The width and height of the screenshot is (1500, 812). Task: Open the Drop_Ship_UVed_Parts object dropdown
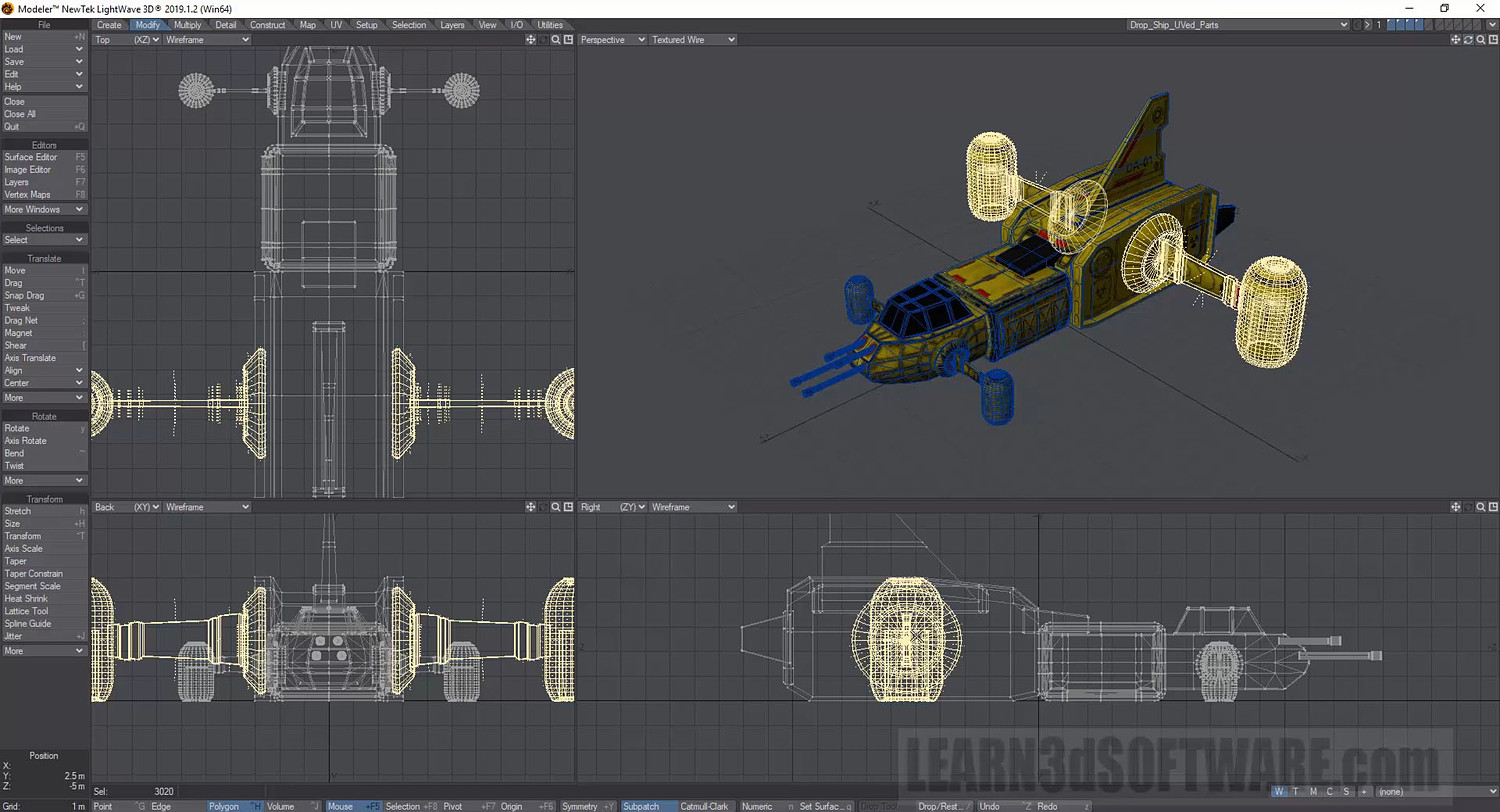tap(1237, 24)
